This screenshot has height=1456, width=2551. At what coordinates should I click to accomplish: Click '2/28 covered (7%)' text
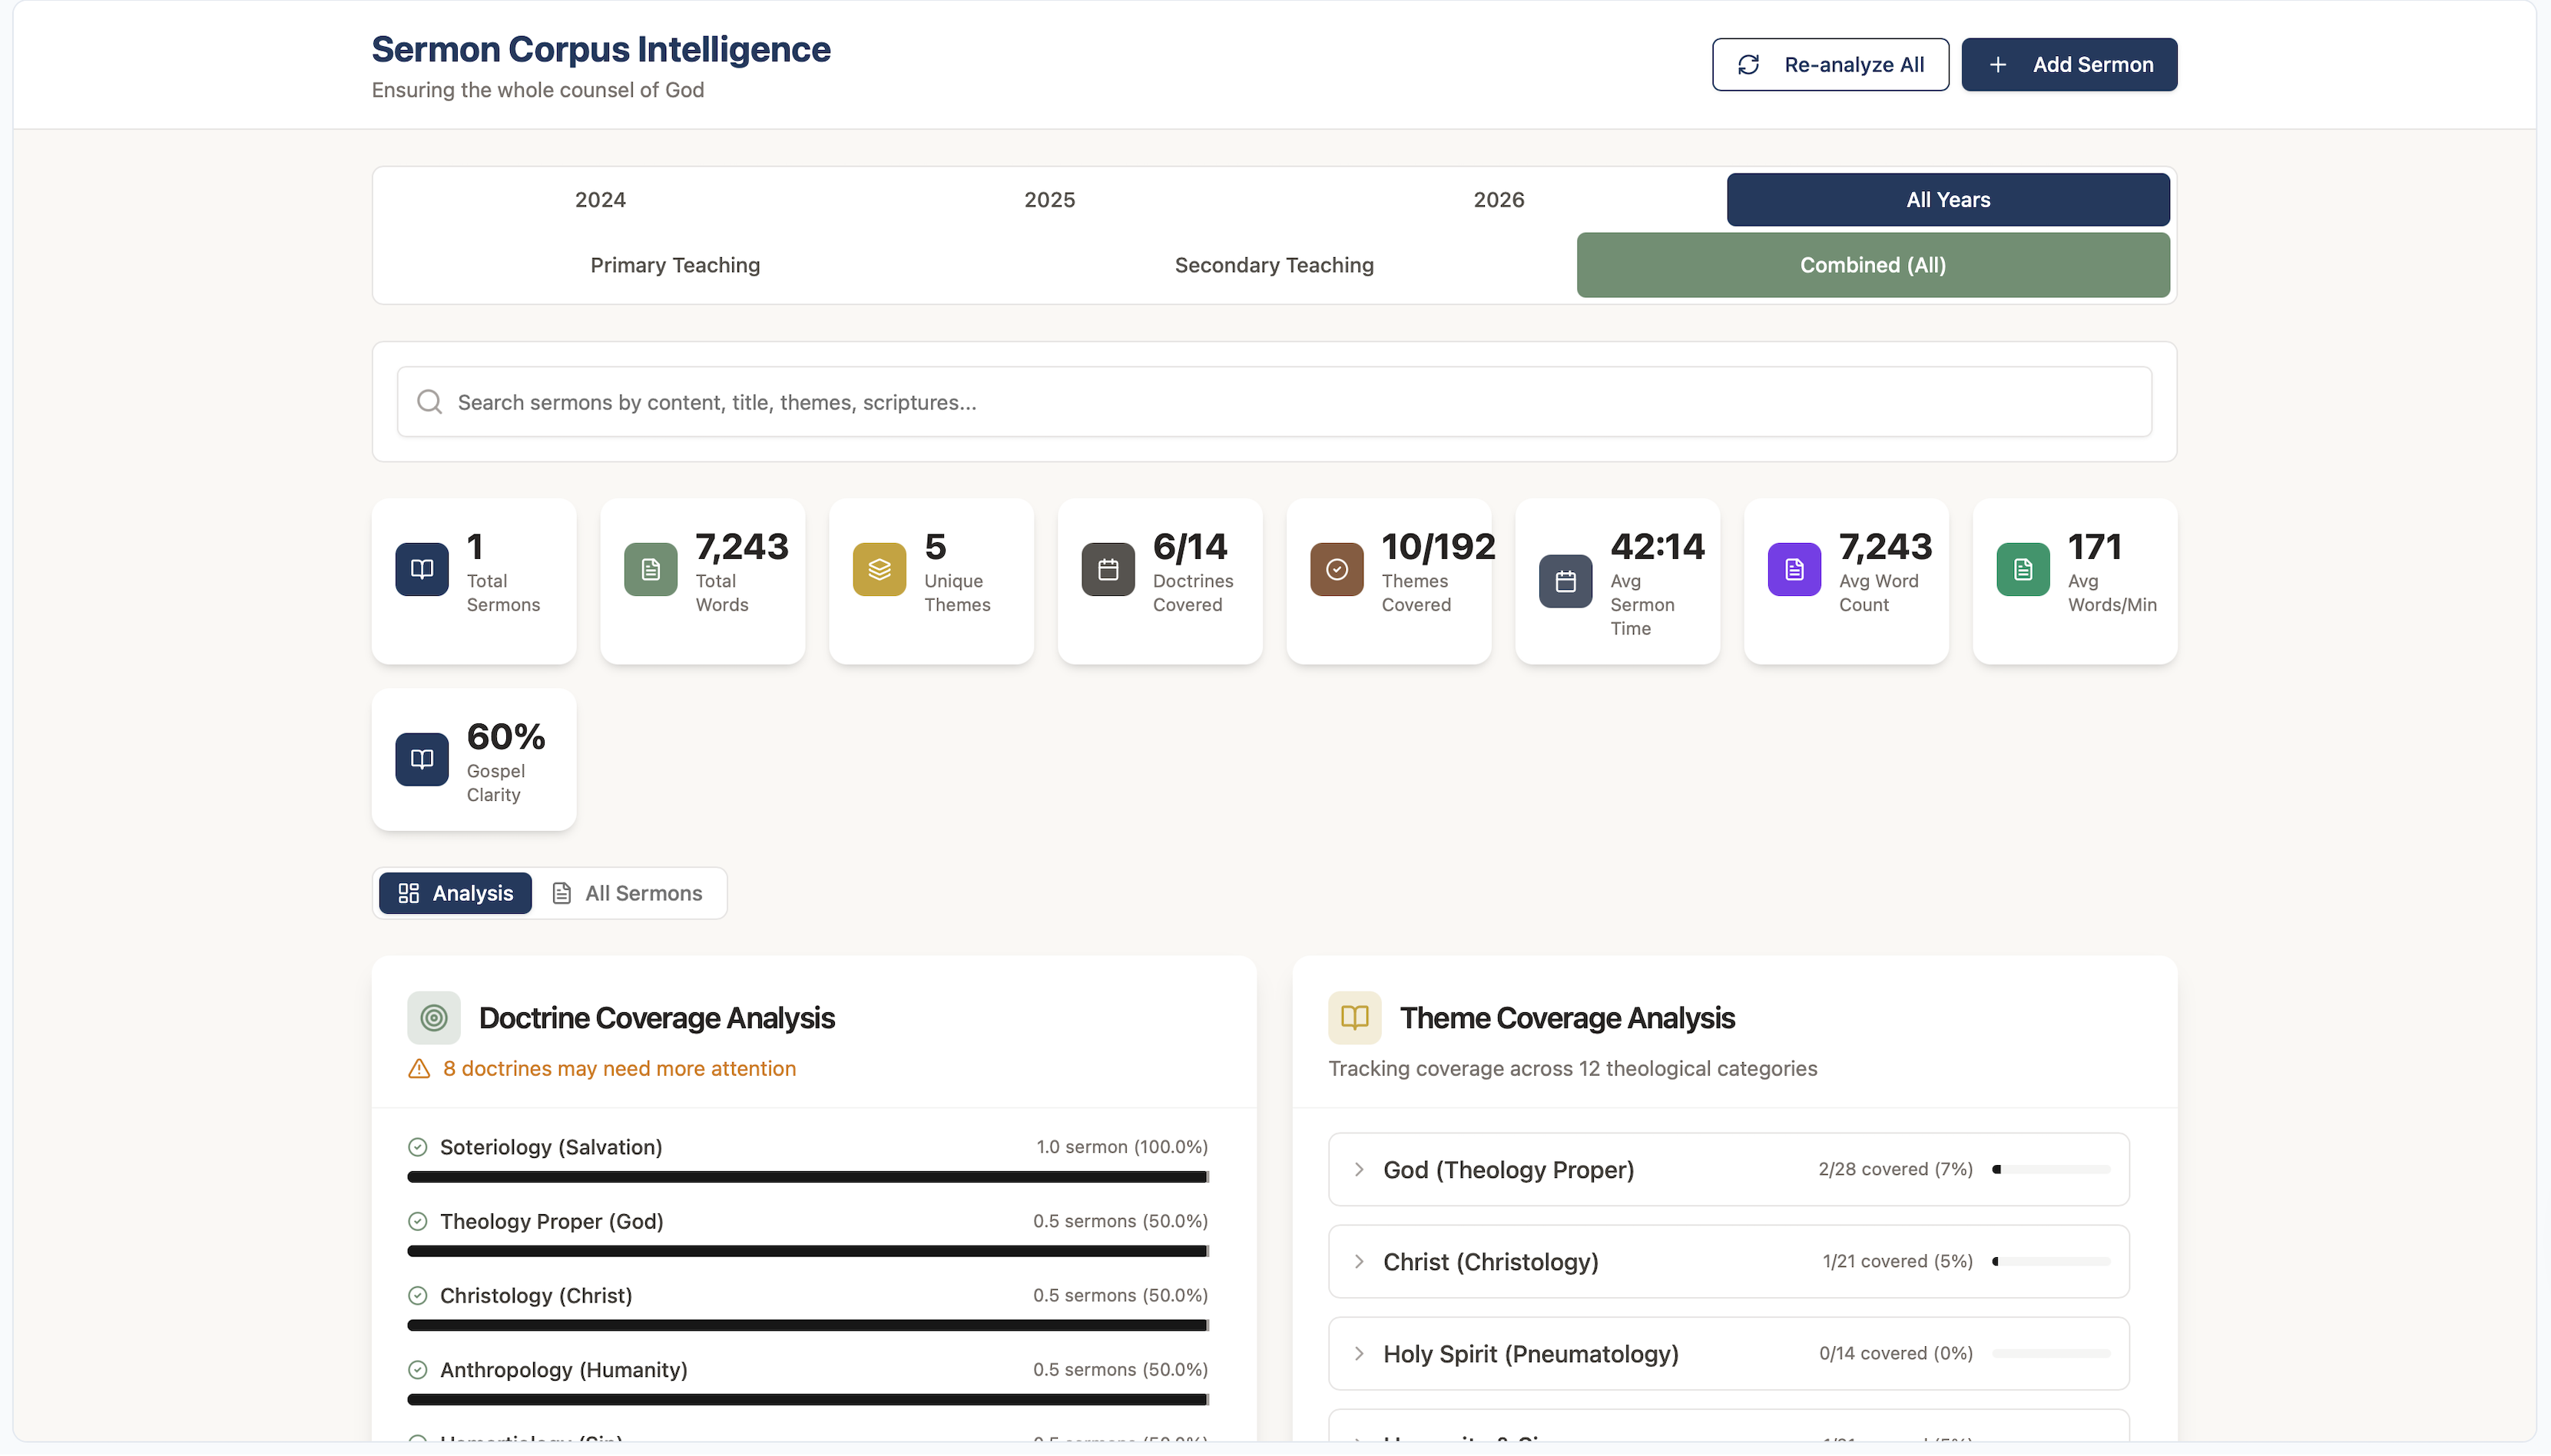click(1895, 1169)
